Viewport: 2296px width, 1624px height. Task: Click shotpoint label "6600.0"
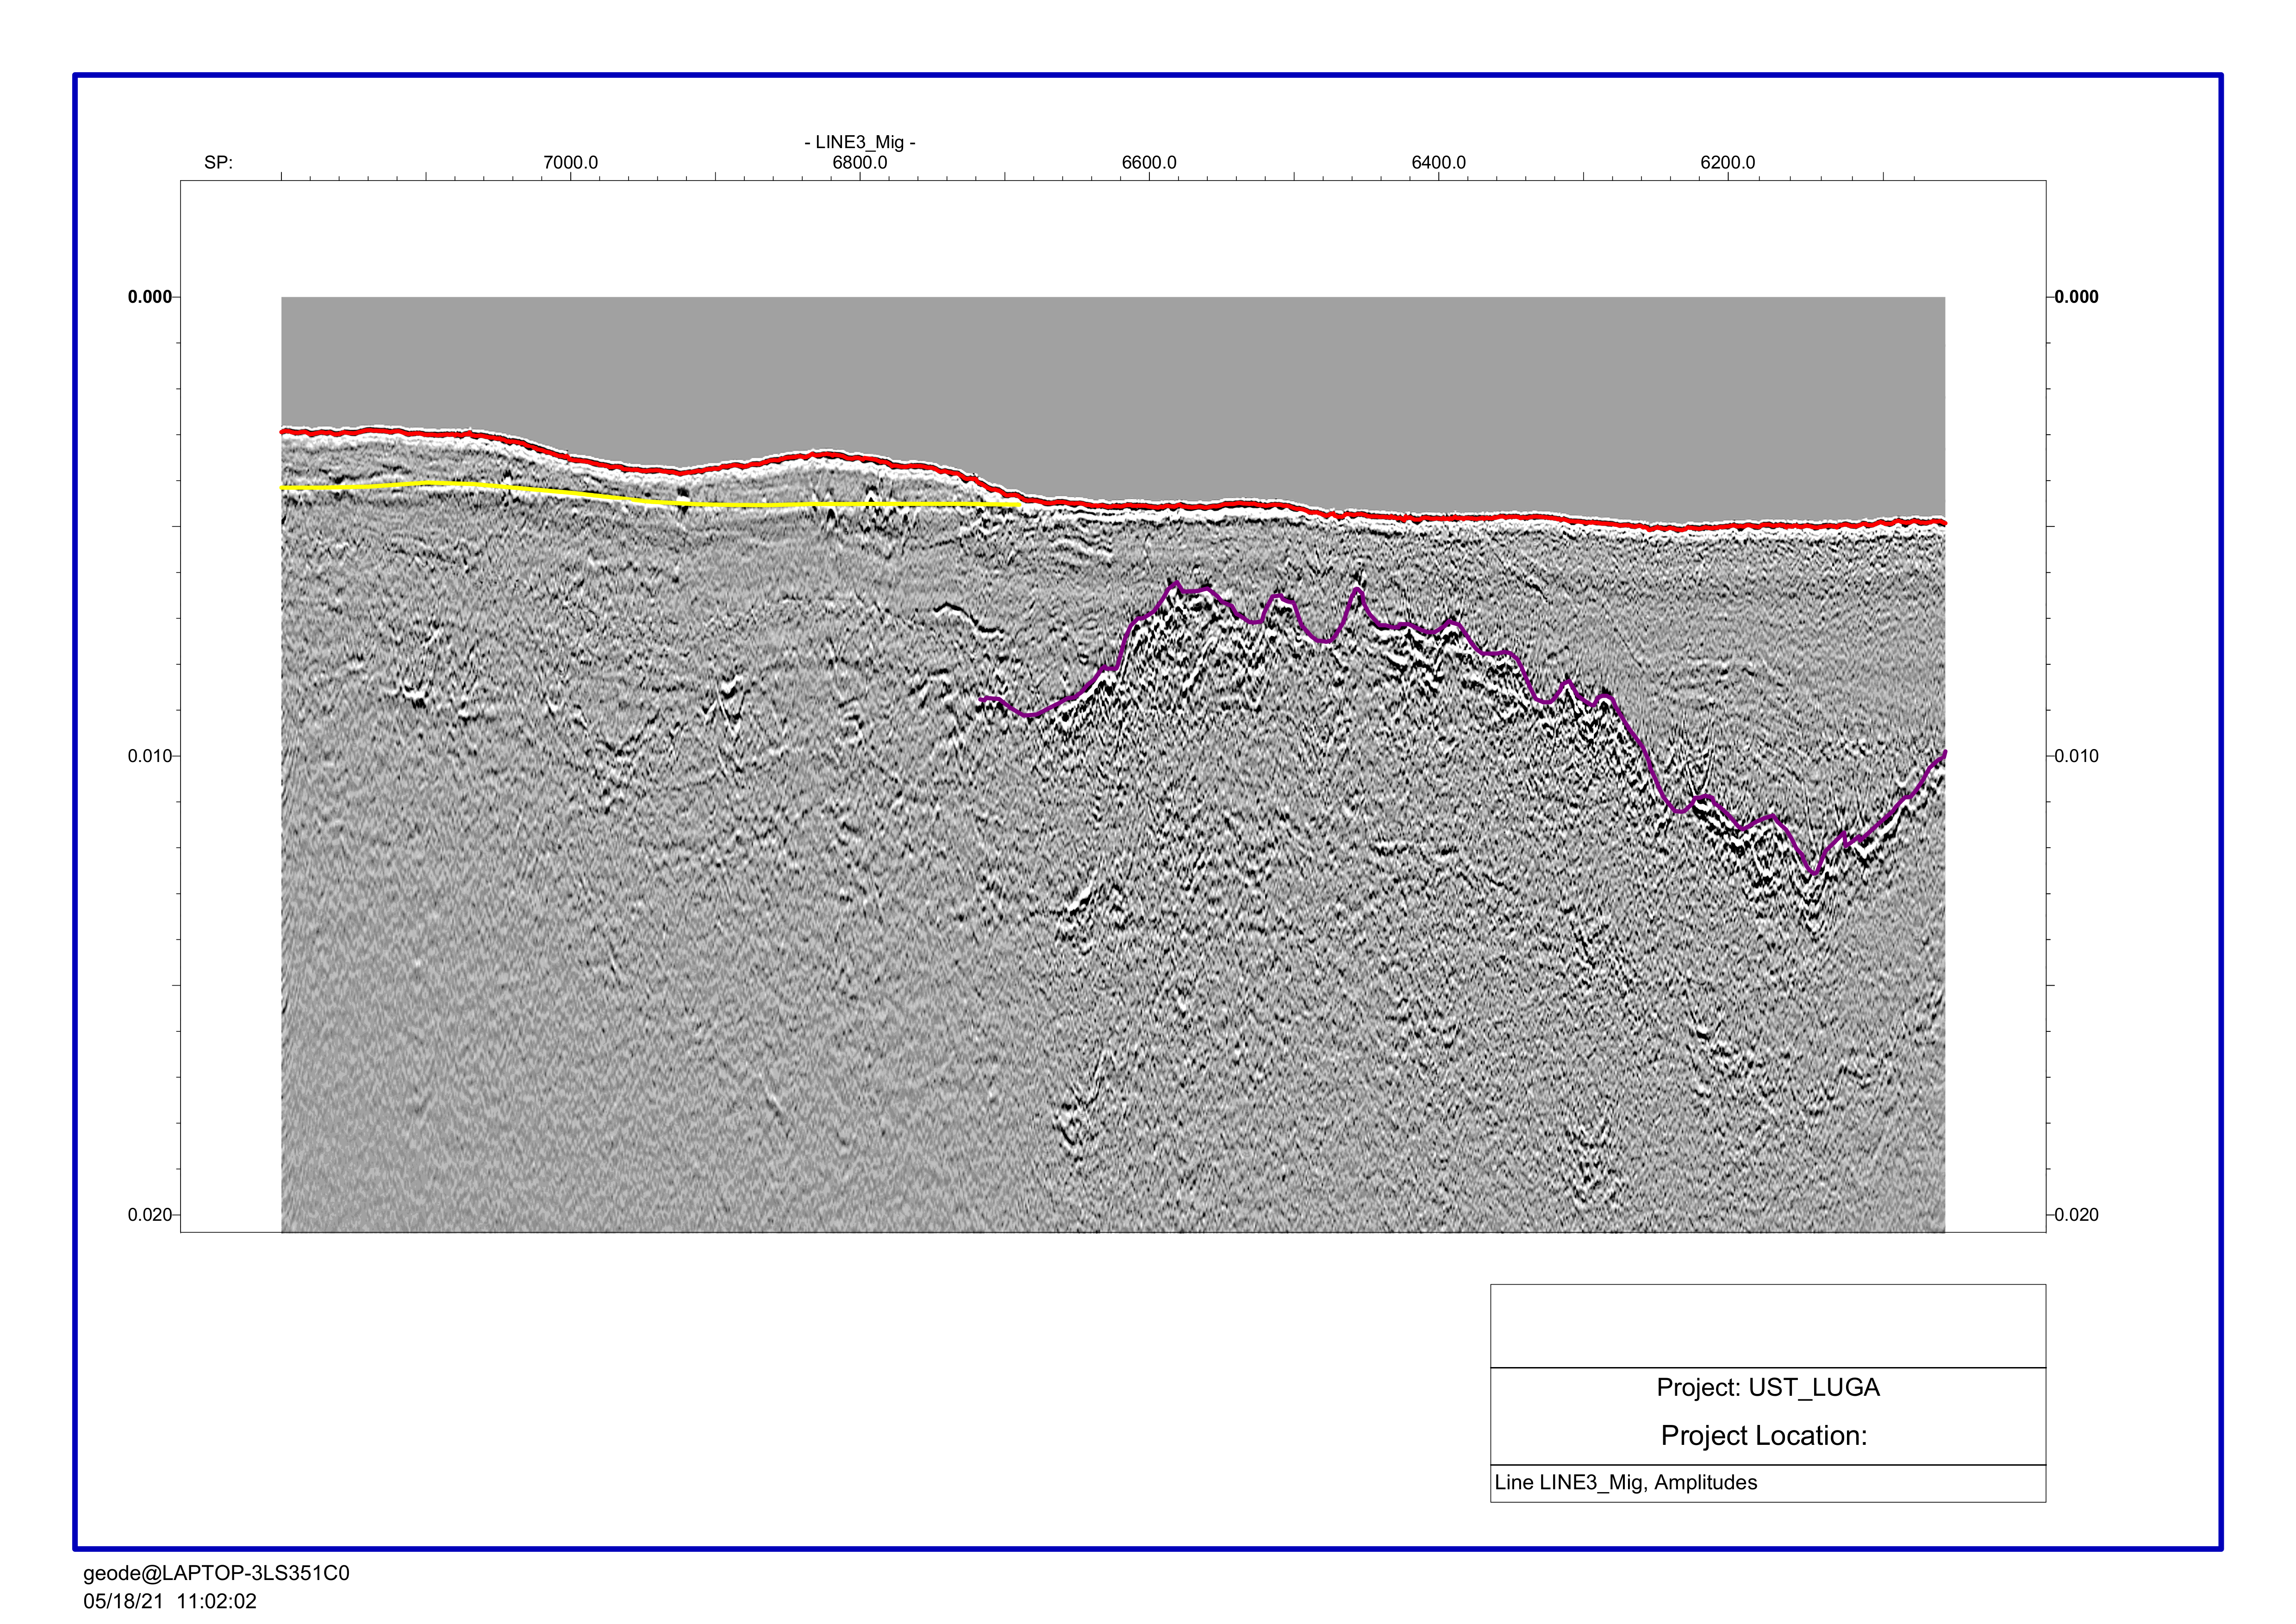(x=1149, y=162)
